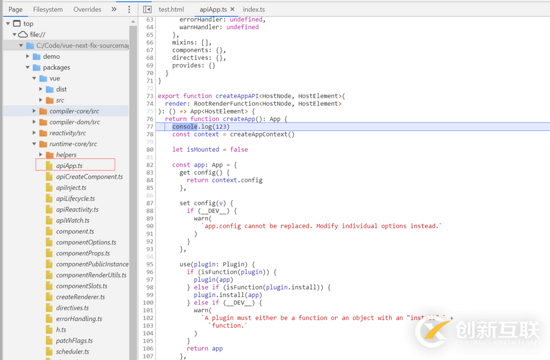
Task: Click the packages folder icon
Action: 37,67
